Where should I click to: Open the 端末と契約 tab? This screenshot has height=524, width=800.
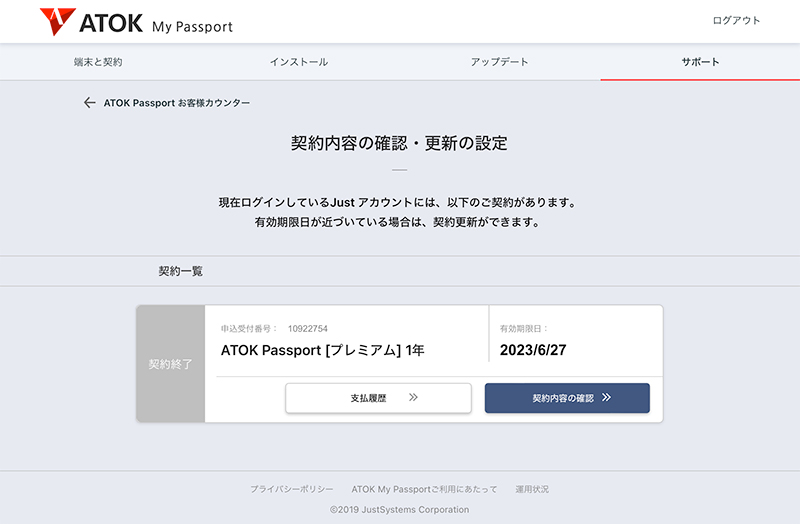click(98, 62)
